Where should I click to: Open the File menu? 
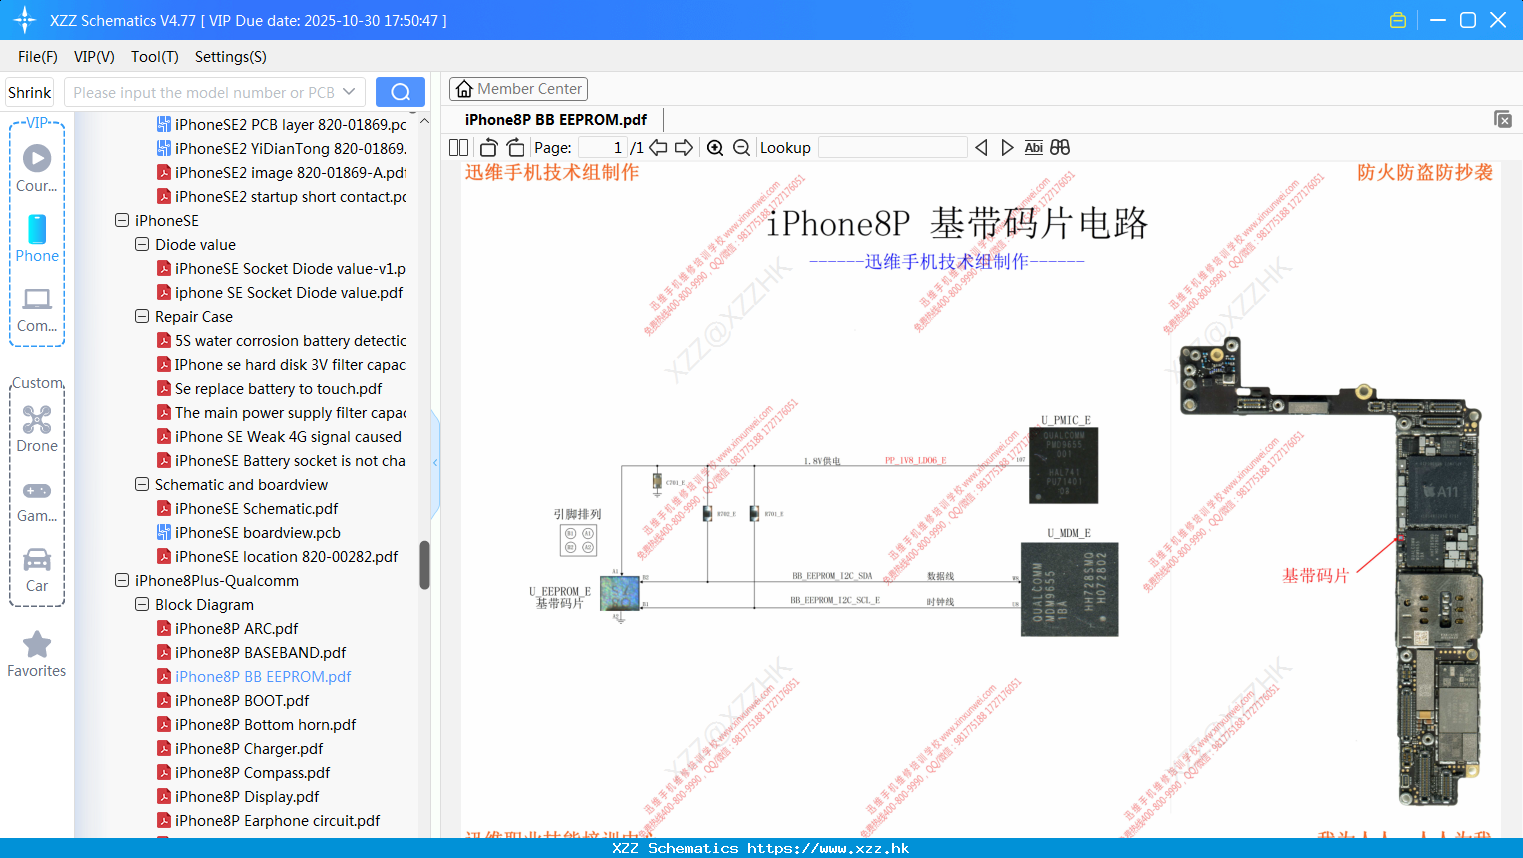click(37, 57)
